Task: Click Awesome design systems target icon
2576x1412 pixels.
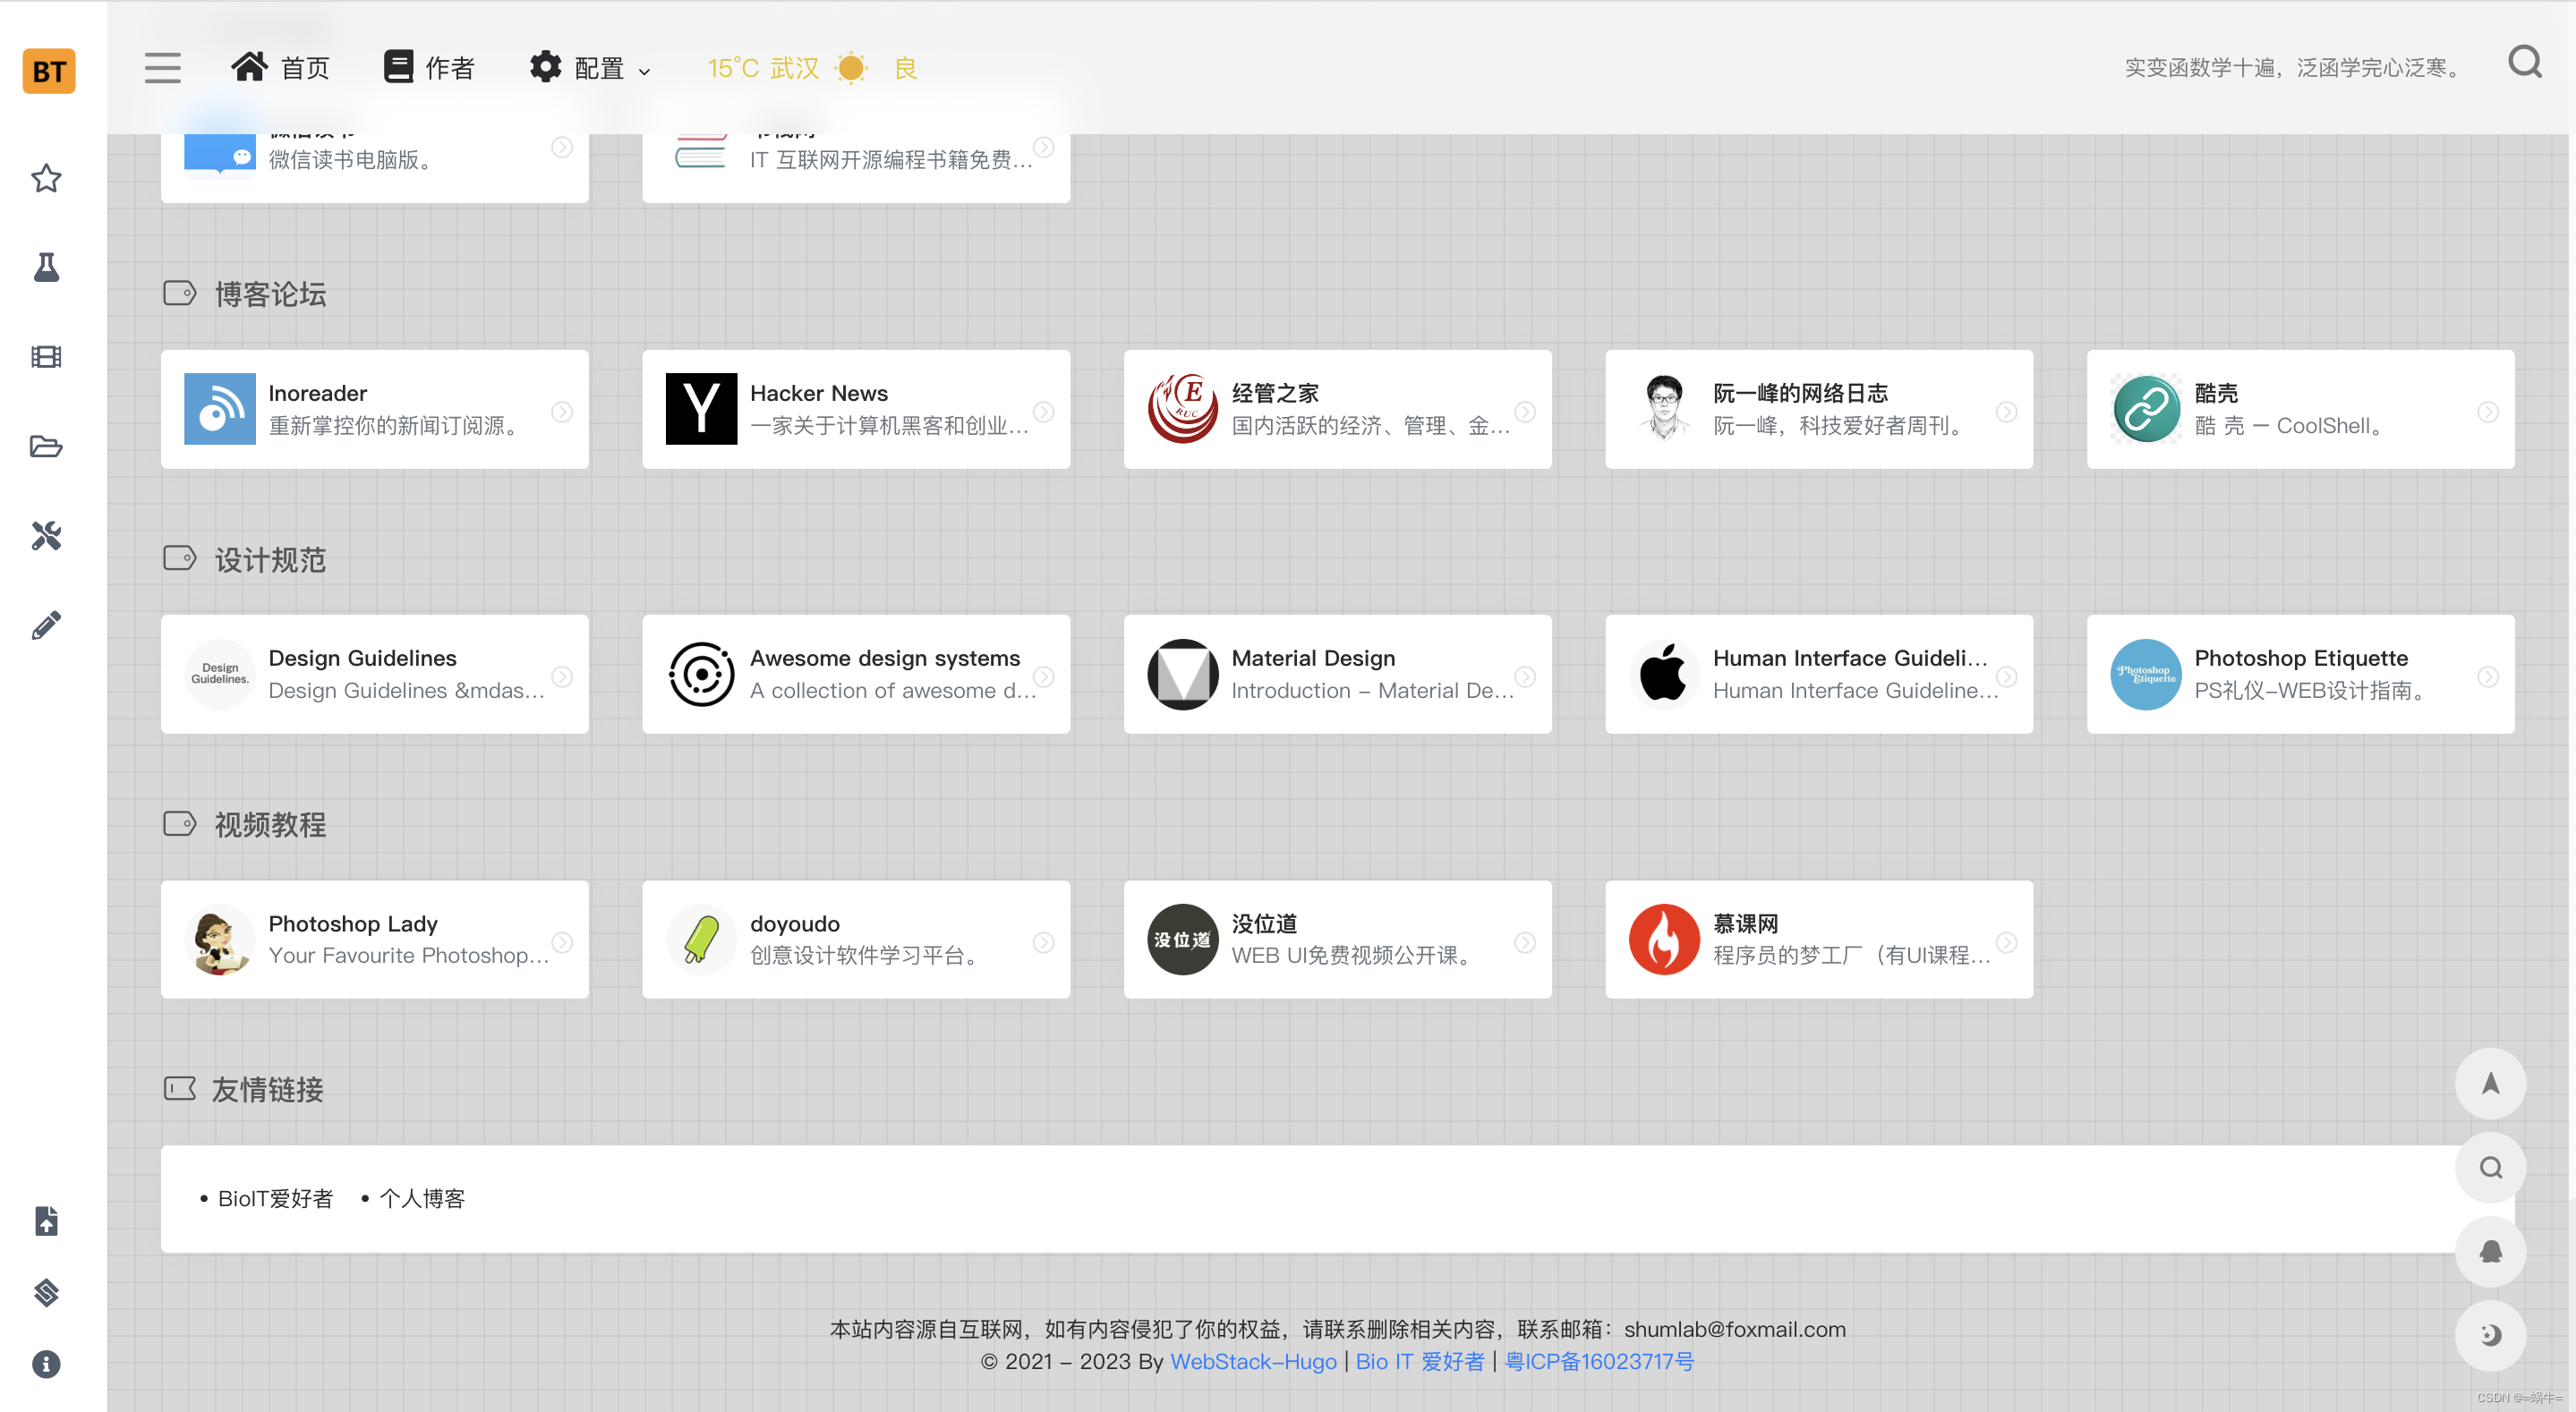Action: pos(701,674)
